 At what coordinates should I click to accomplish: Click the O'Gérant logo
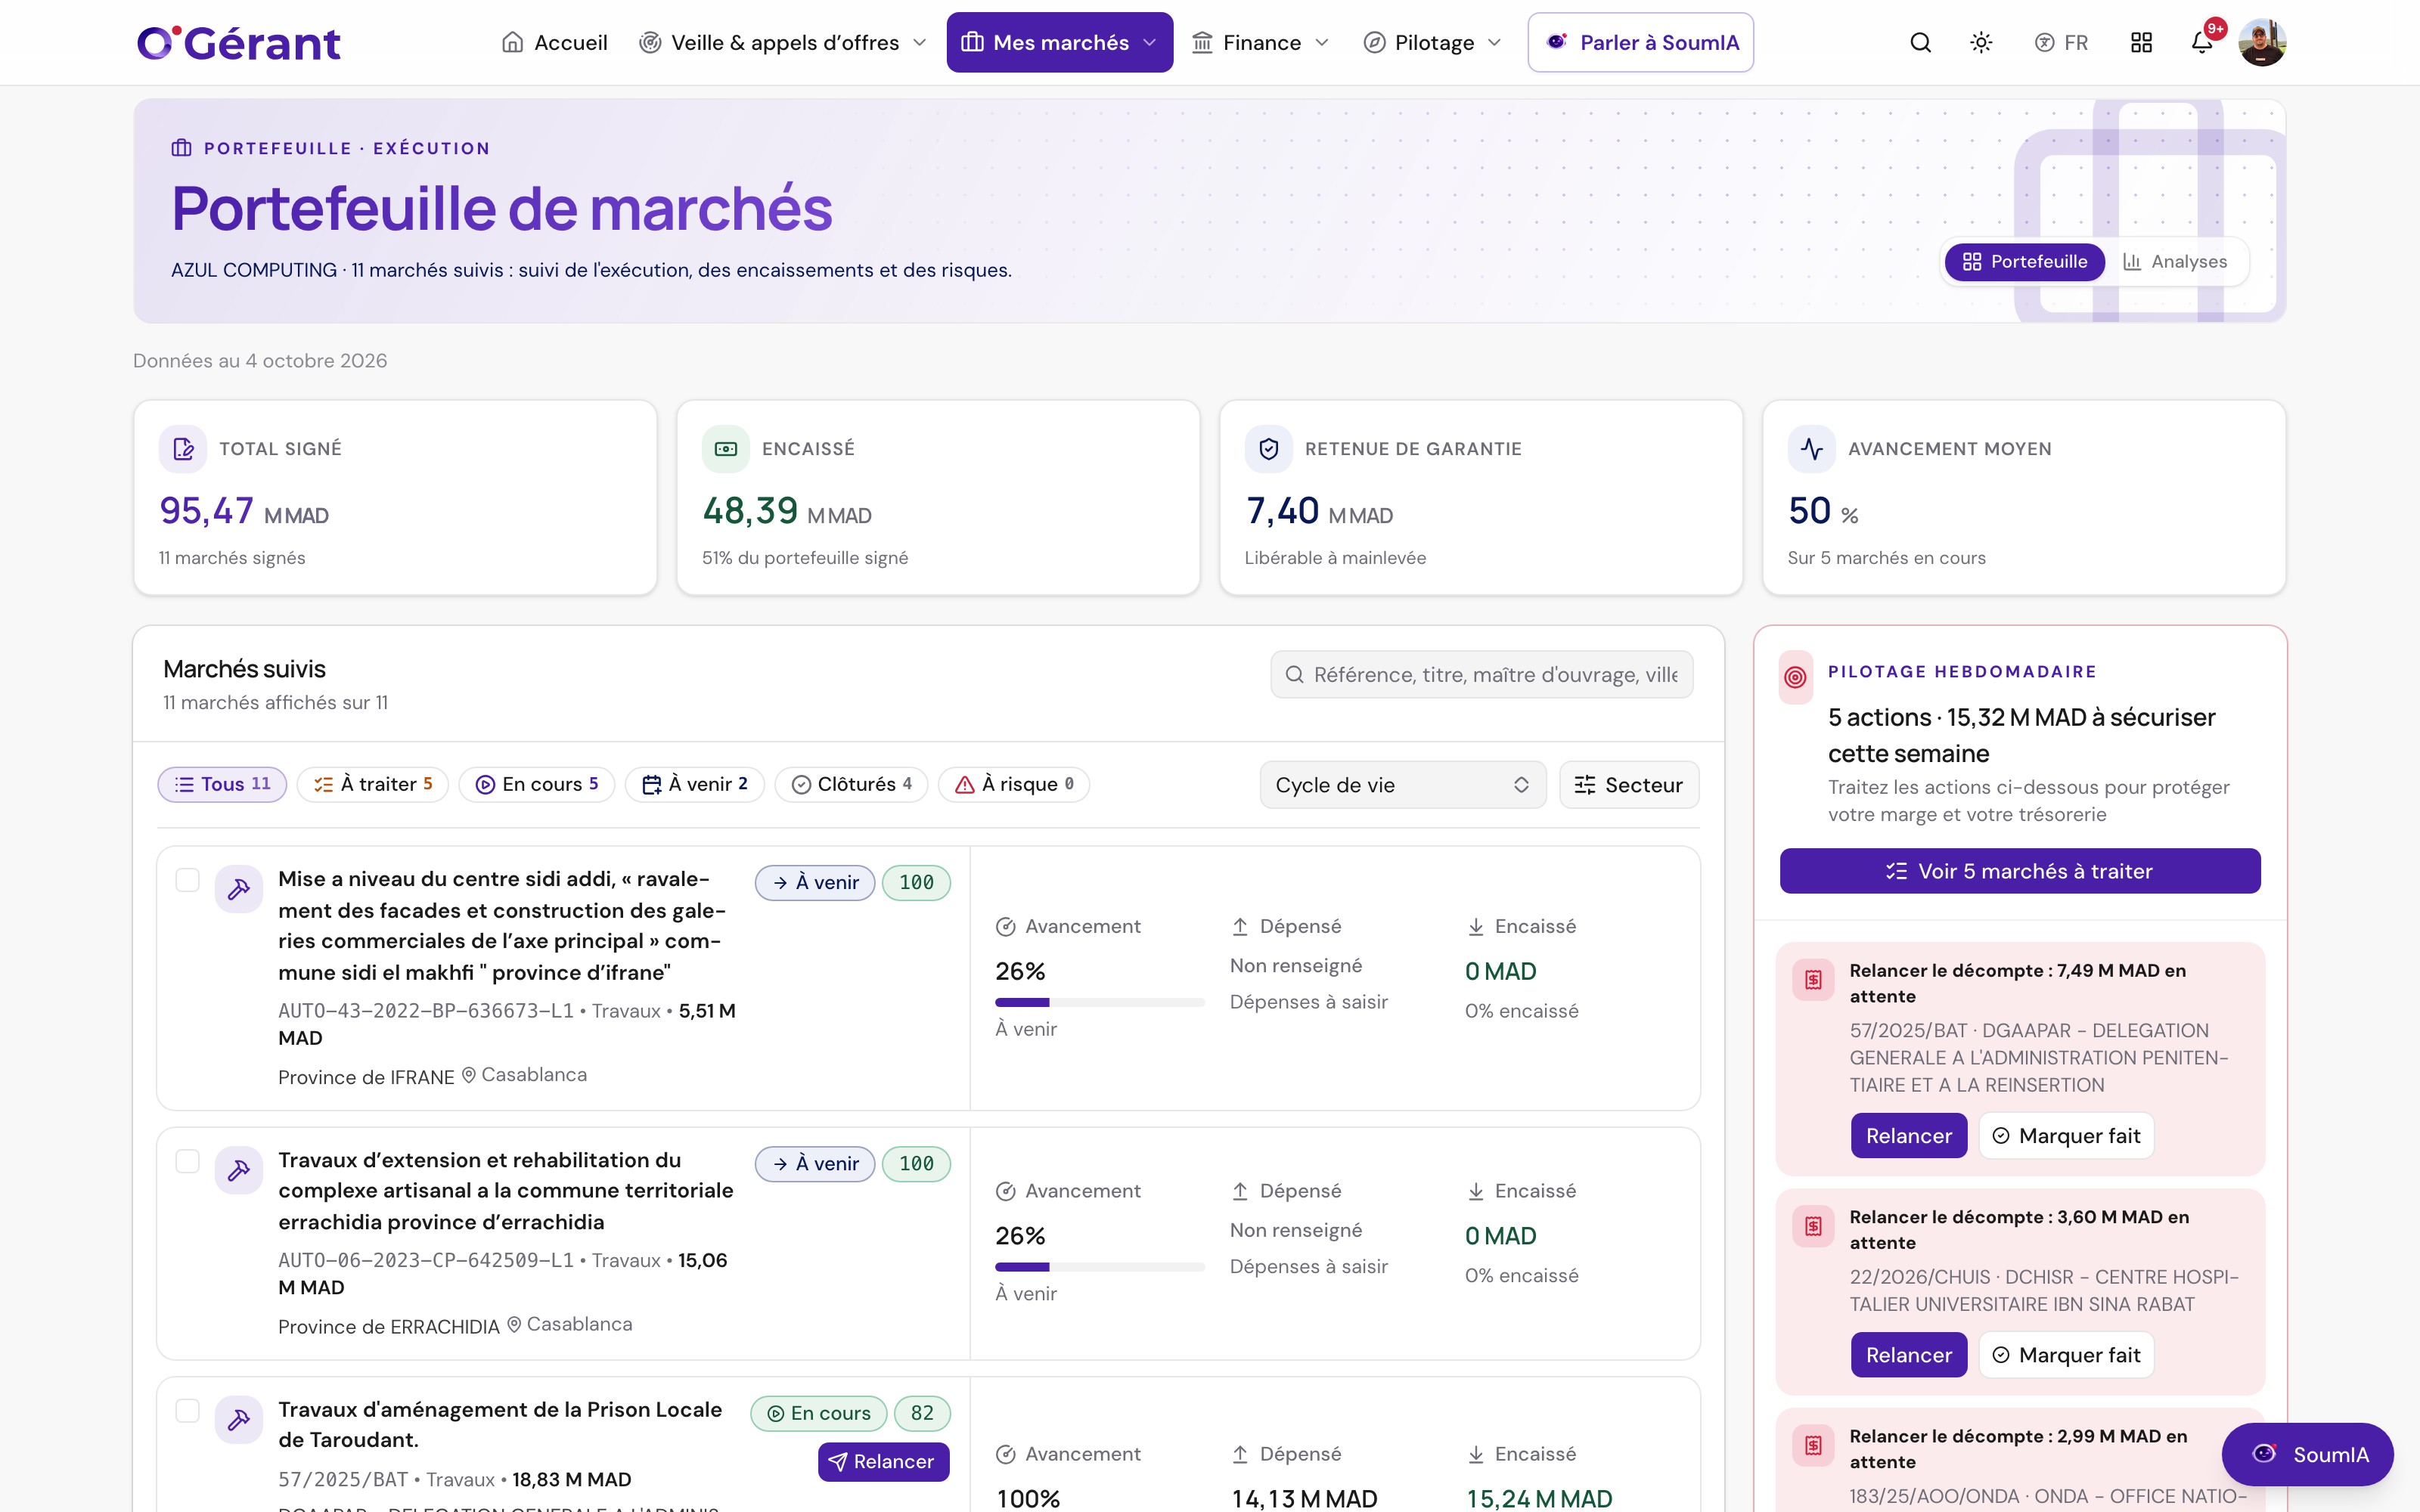[x=239, y=42]
